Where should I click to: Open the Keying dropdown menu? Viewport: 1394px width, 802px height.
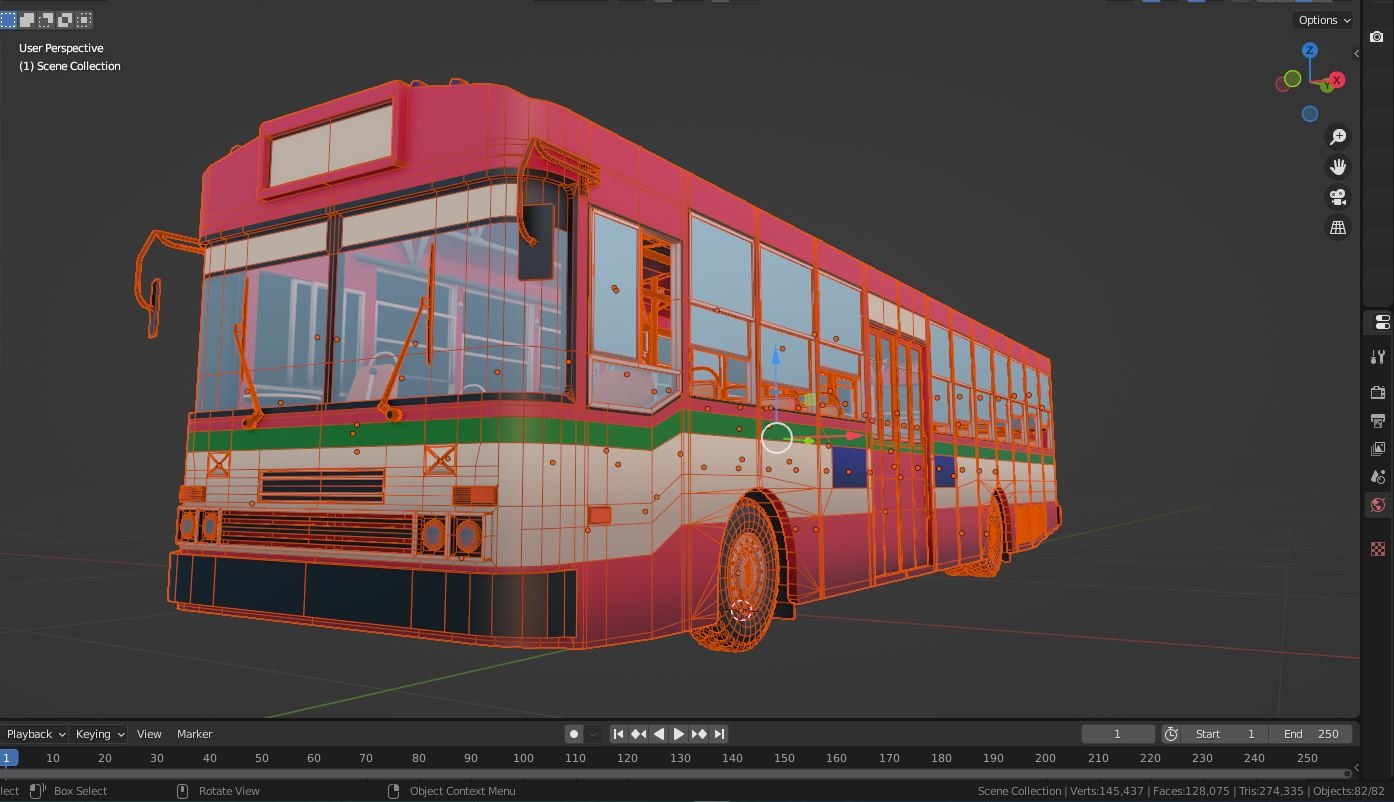[x=97, y=733]
